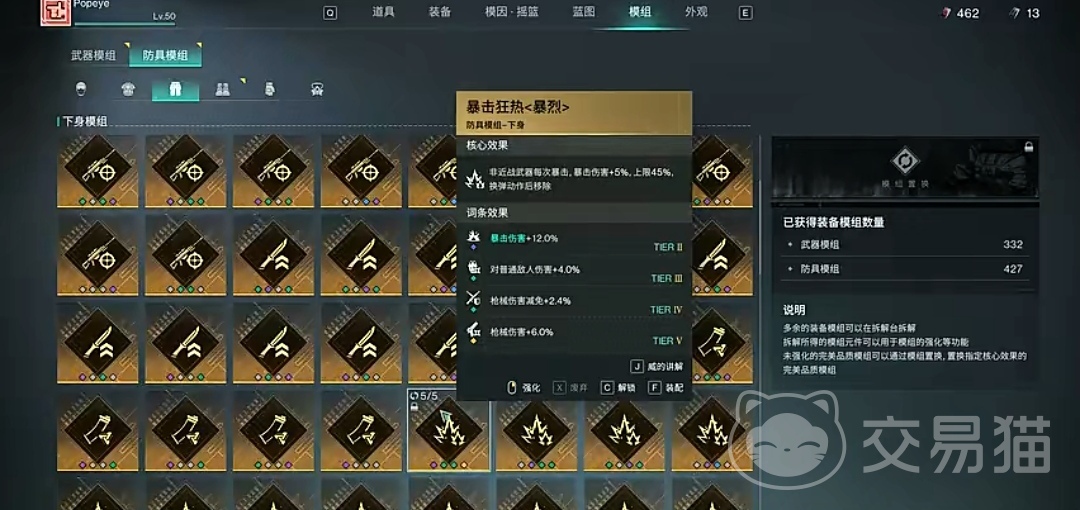The width and height of the screenshot is (1080, 510).
Task: Open the 装备 top tab
Action: tap(440, 12)
